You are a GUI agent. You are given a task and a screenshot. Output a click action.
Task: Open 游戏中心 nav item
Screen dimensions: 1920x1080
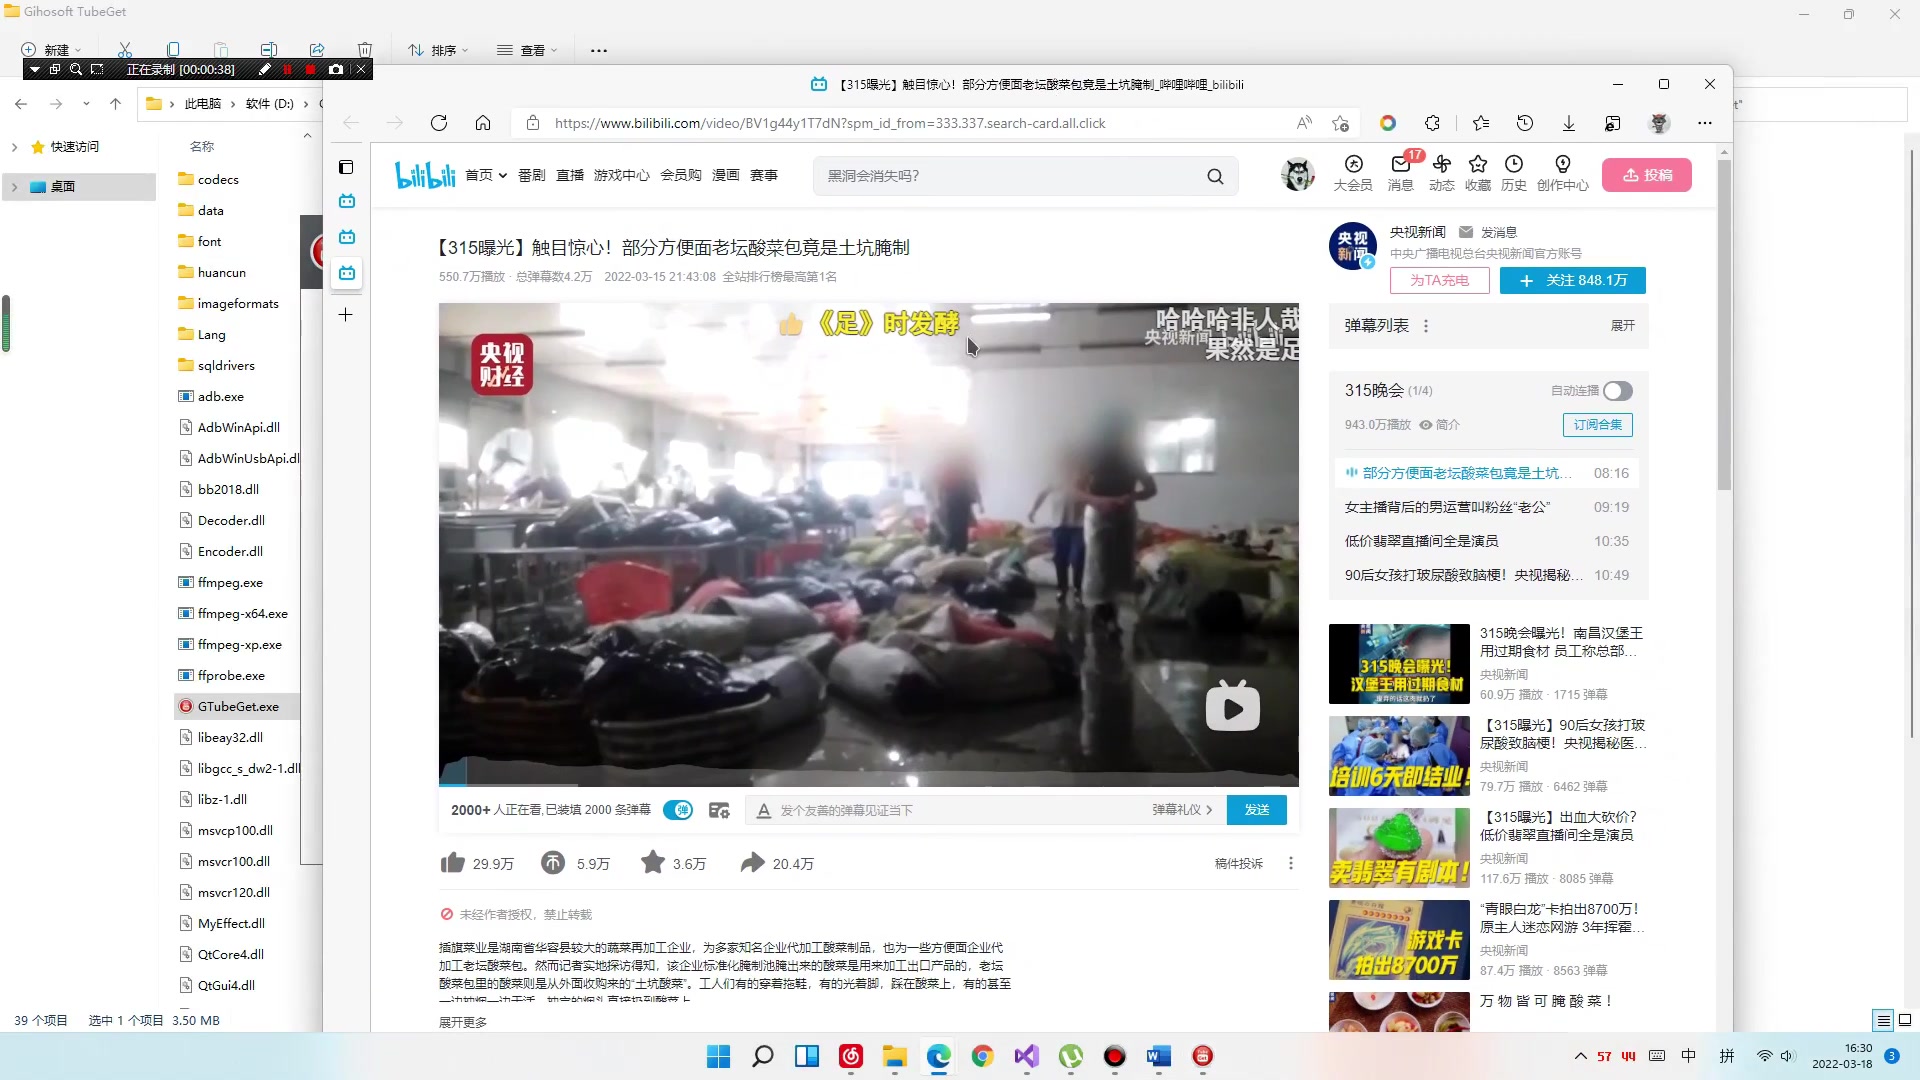coord(622,175)
